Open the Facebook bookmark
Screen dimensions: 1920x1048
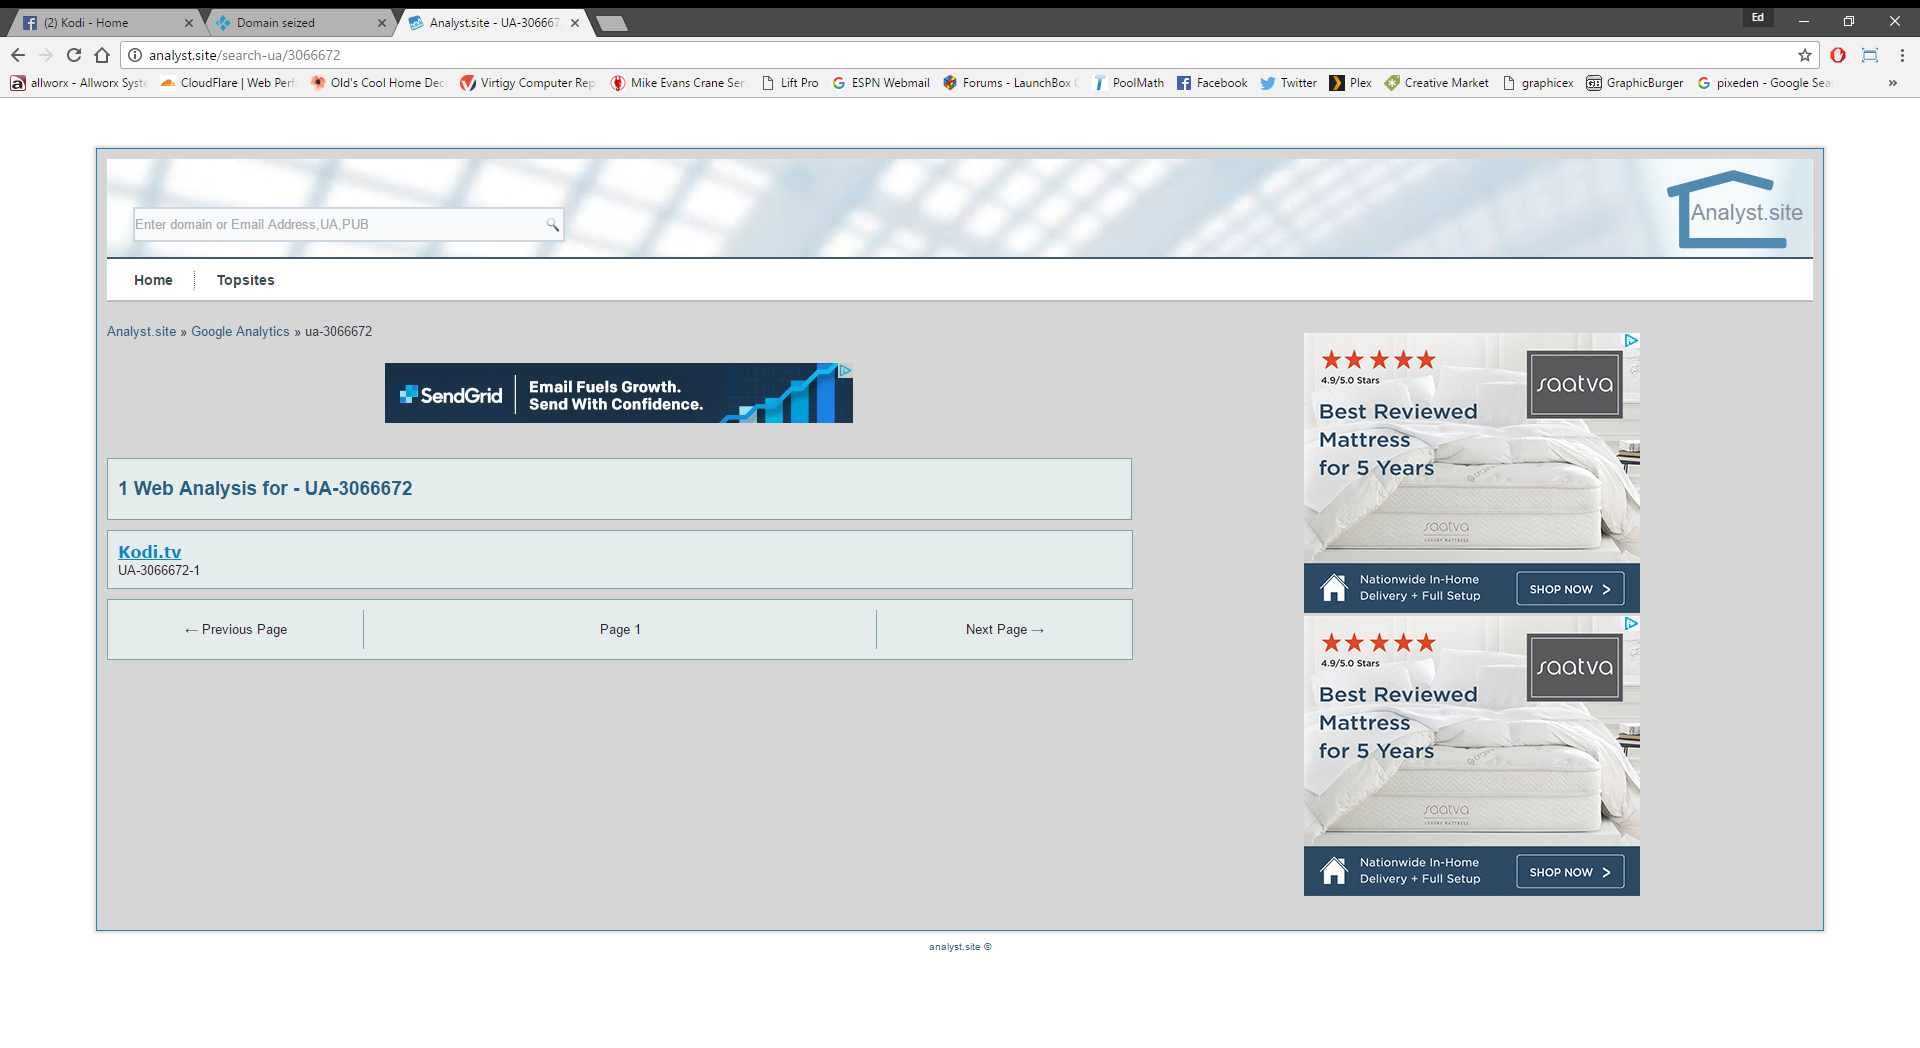click(1212, 83)
